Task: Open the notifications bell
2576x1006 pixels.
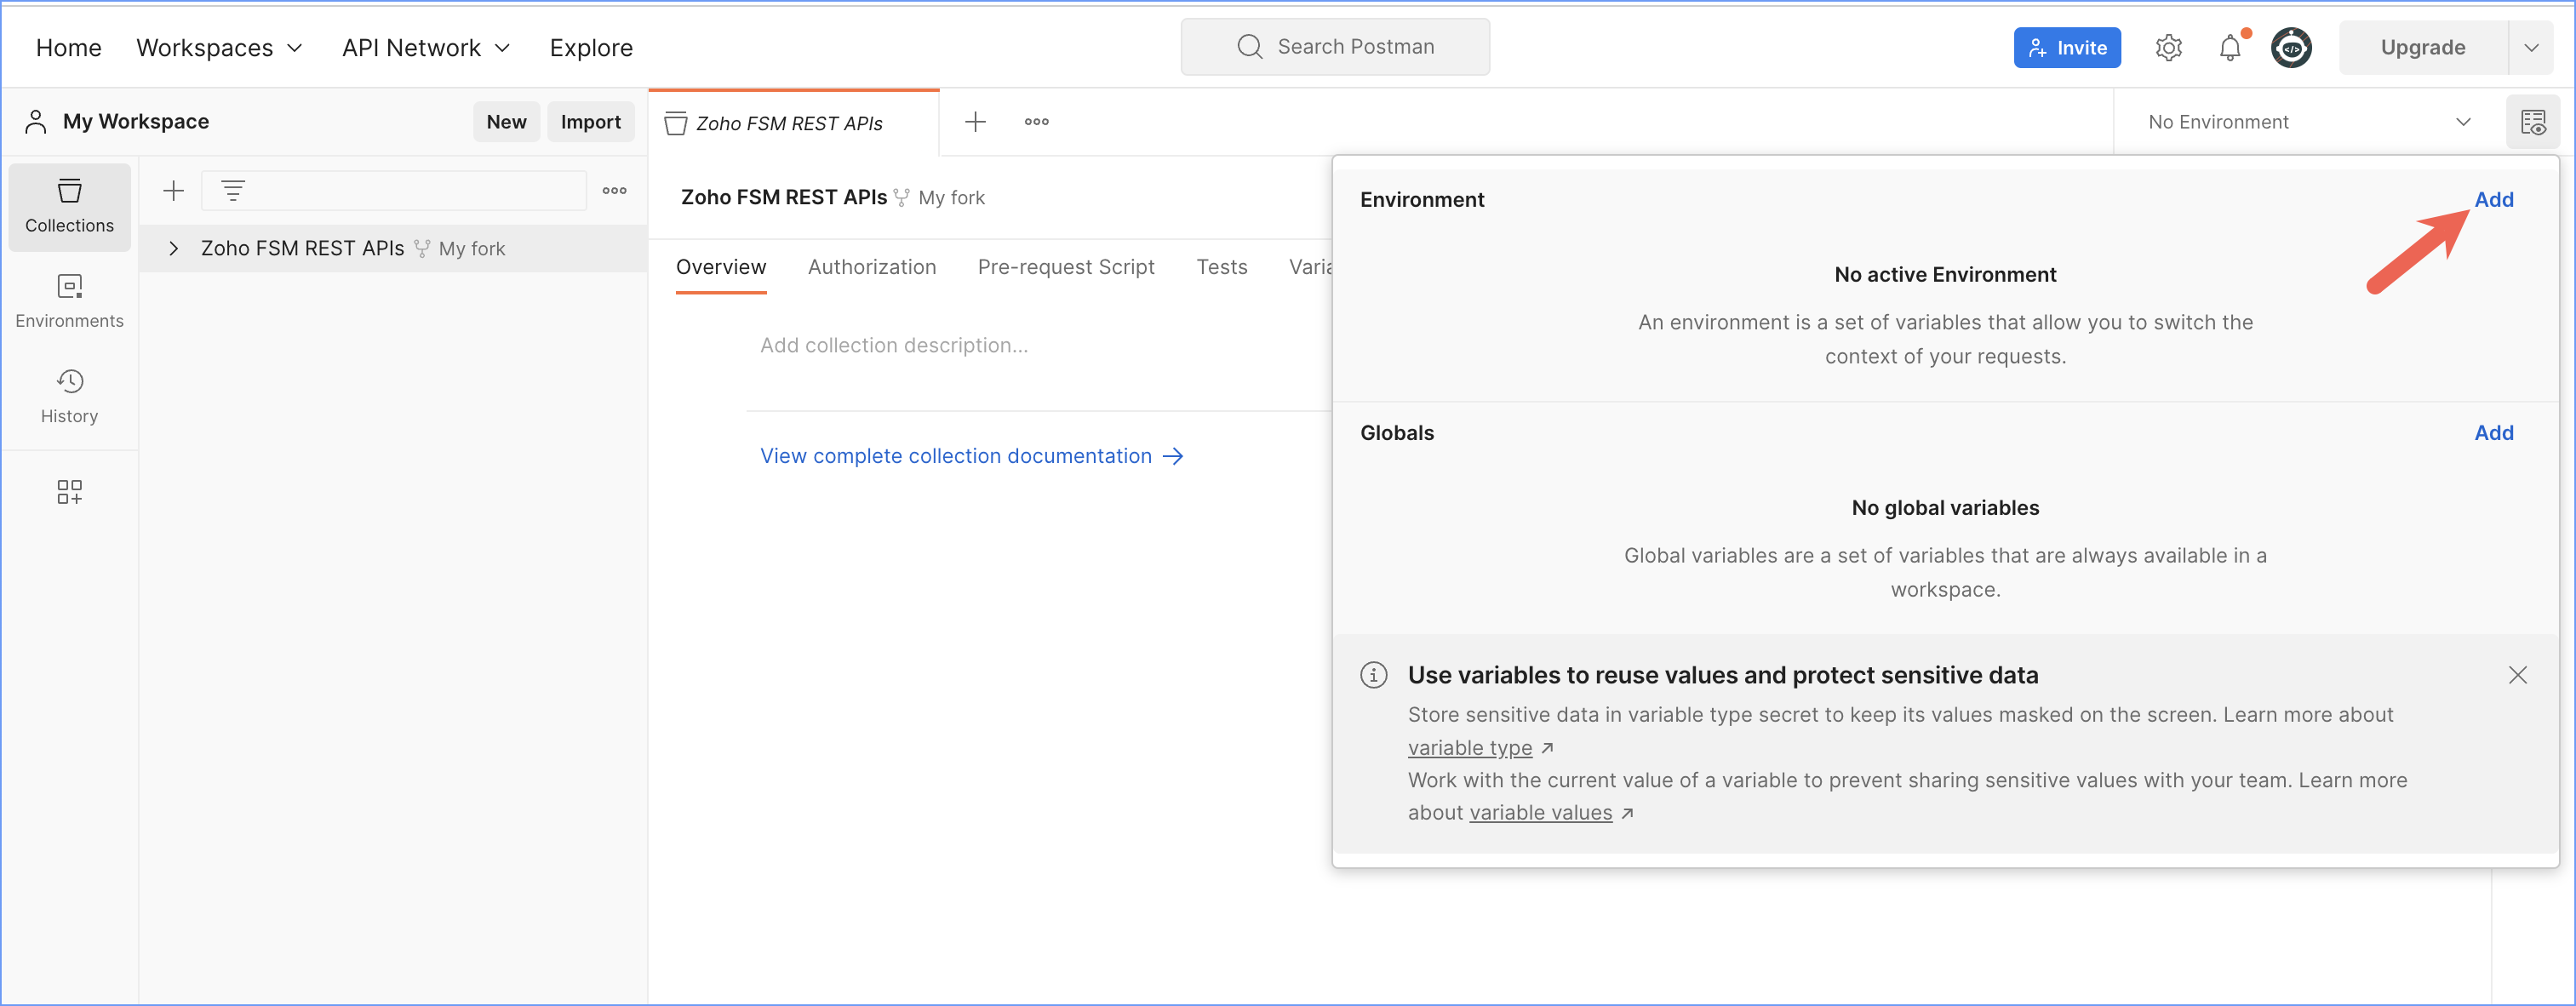Action: tap(2230, 47)
